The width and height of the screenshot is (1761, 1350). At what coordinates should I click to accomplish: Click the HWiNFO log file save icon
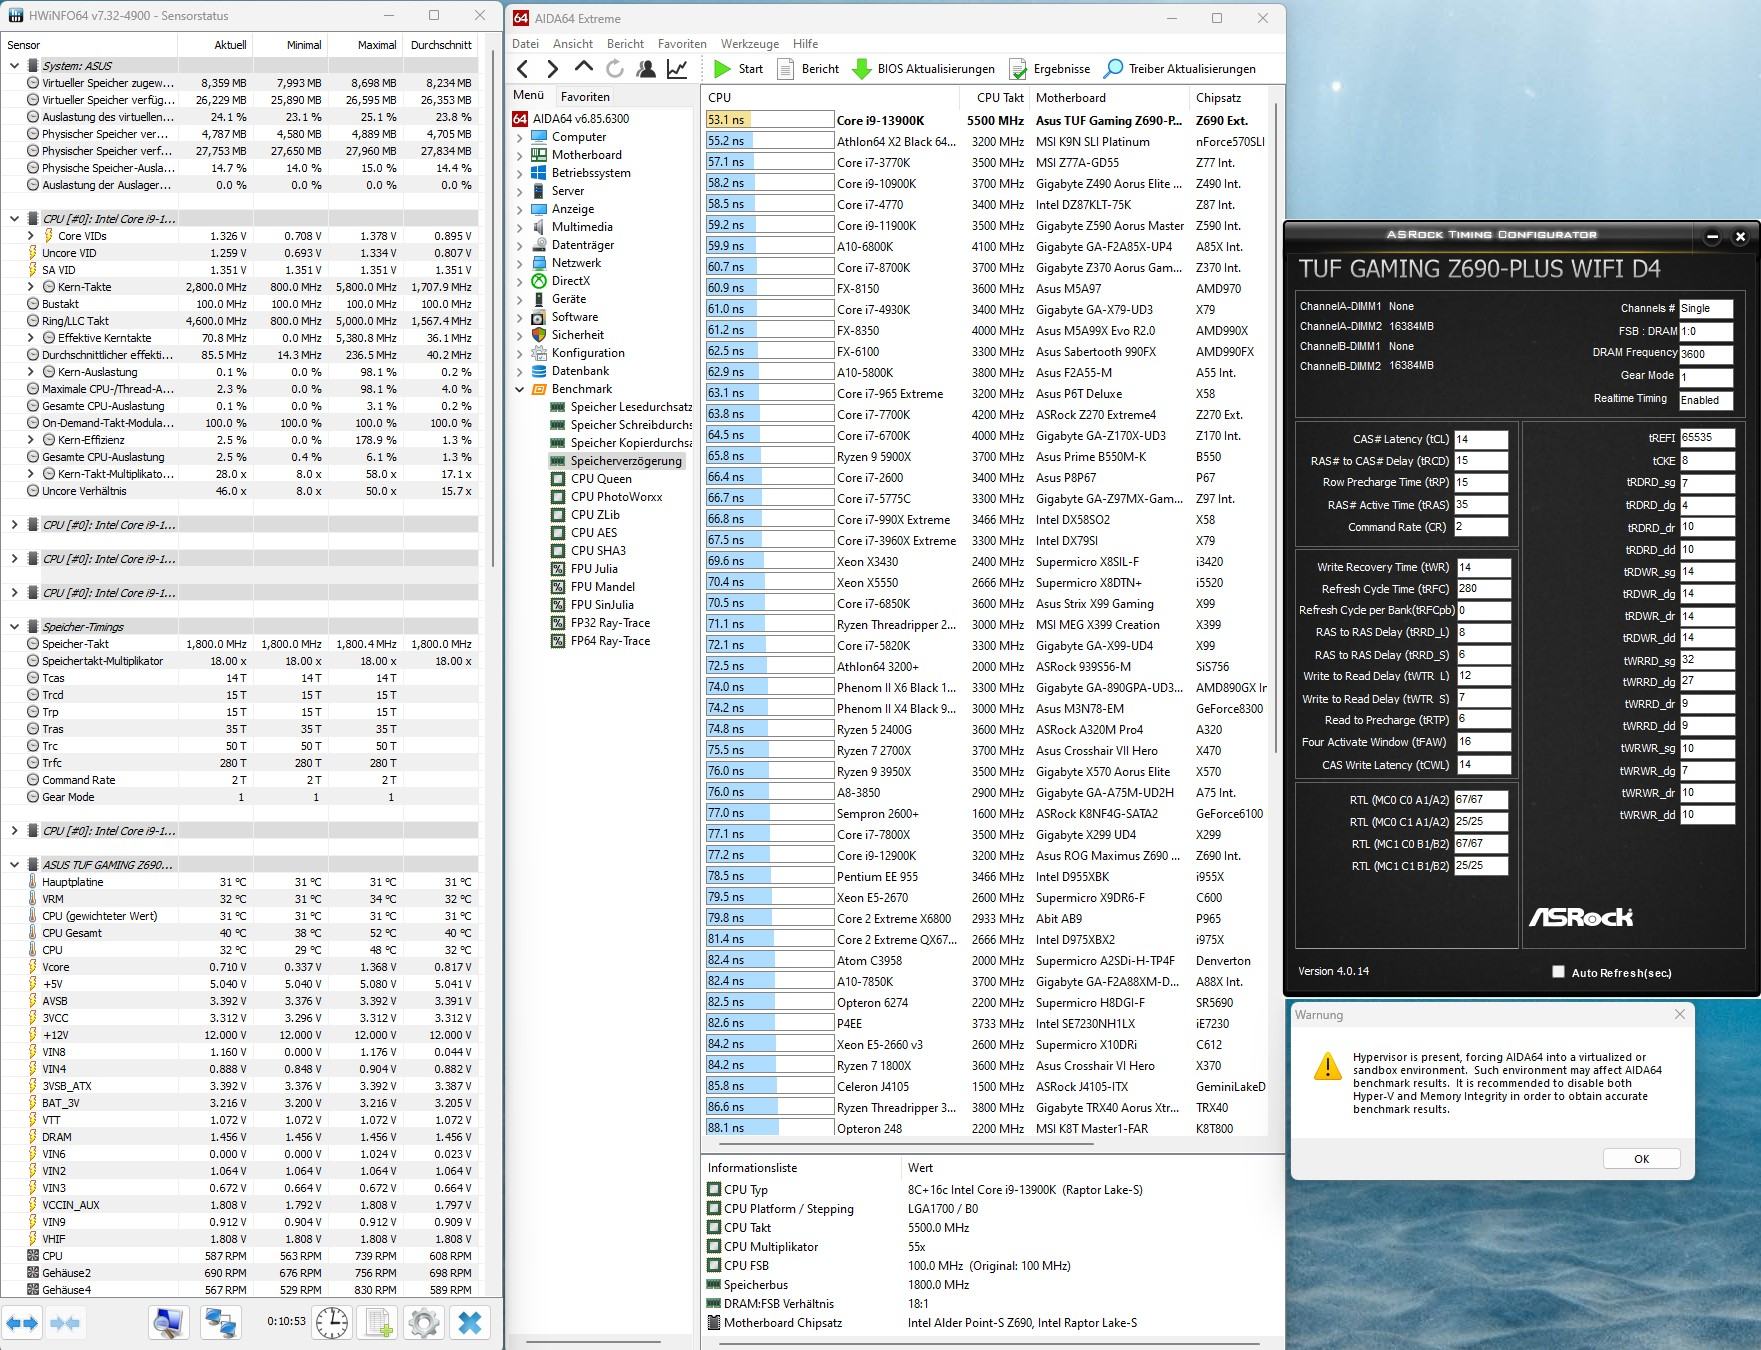[379, 1323]
